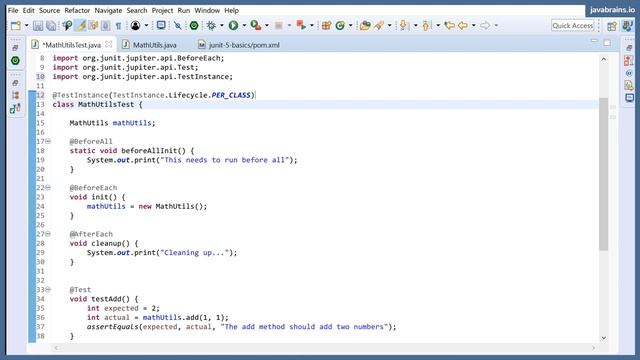Click the Back navigation arrow
Viewport: 640px width, 360px height.
coord(463,26)
